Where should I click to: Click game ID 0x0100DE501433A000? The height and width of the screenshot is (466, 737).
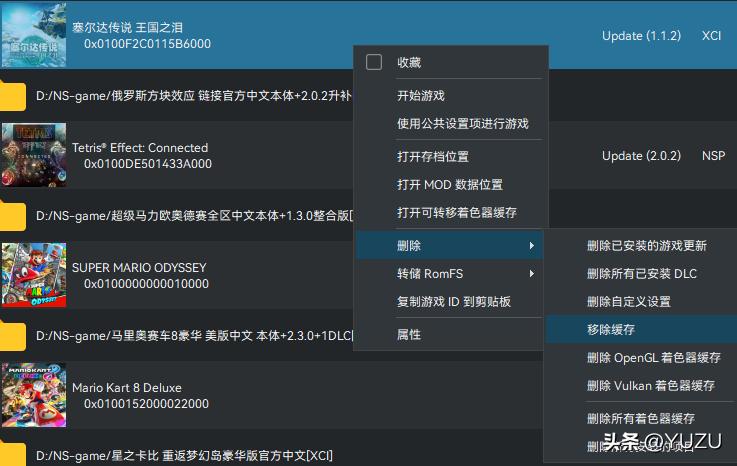click(x=148, y=164)
